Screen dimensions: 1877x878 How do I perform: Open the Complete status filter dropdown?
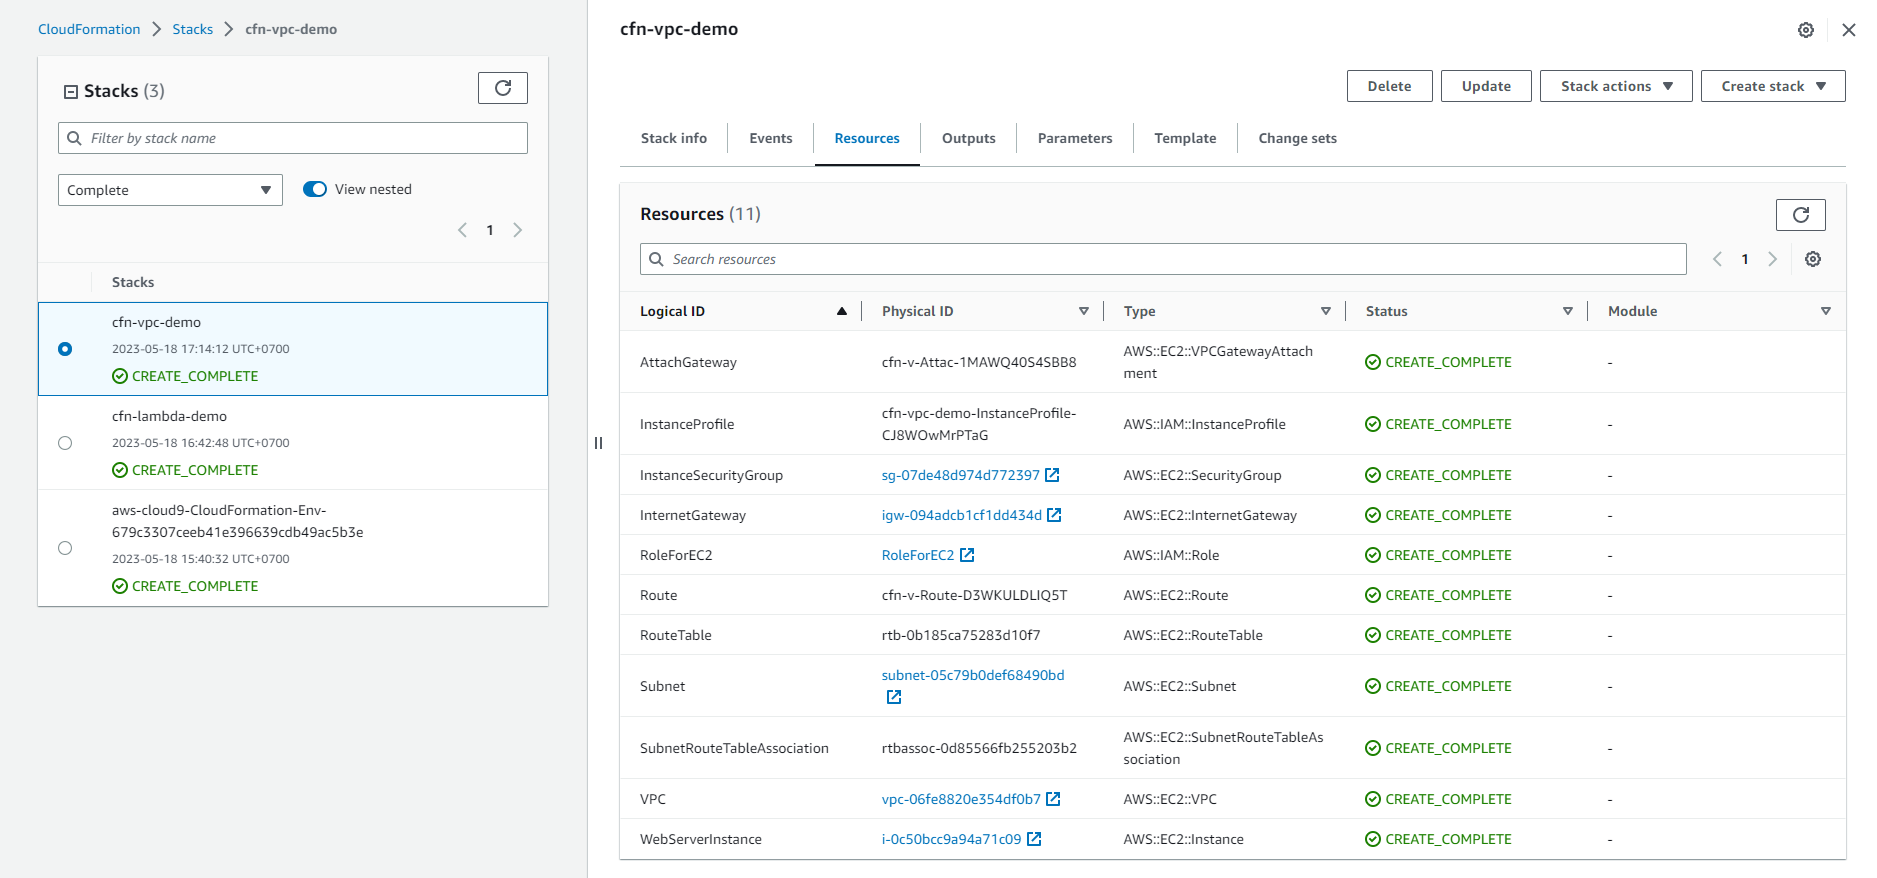[170, 190]
